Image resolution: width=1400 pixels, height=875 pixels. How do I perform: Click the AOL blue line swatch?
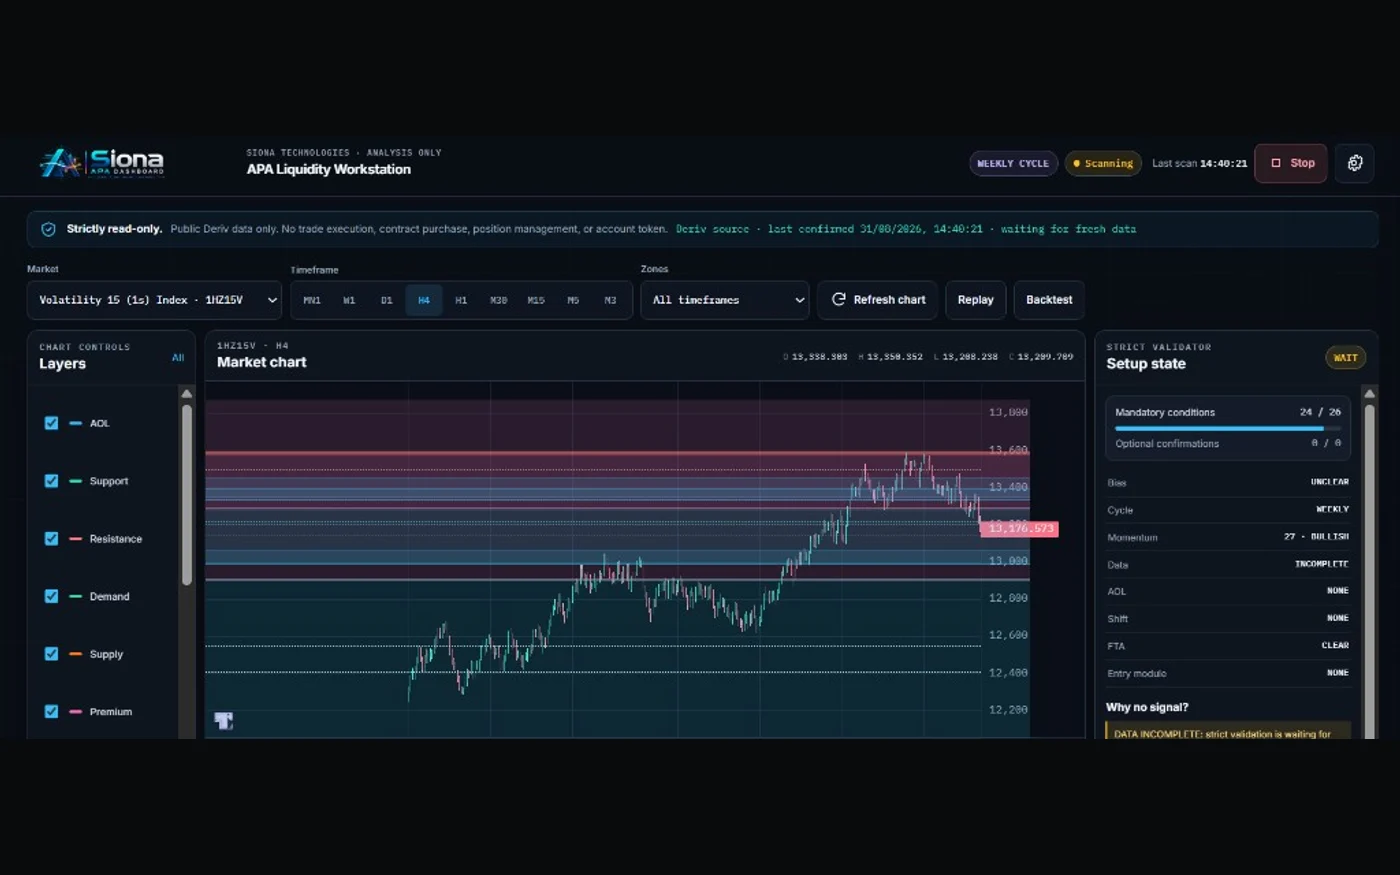[x=76, y=423]
